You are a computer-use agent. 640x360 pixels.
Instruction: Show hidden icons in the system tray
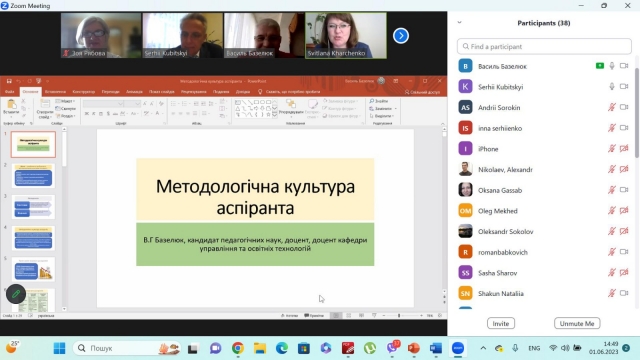pos(483,348)
